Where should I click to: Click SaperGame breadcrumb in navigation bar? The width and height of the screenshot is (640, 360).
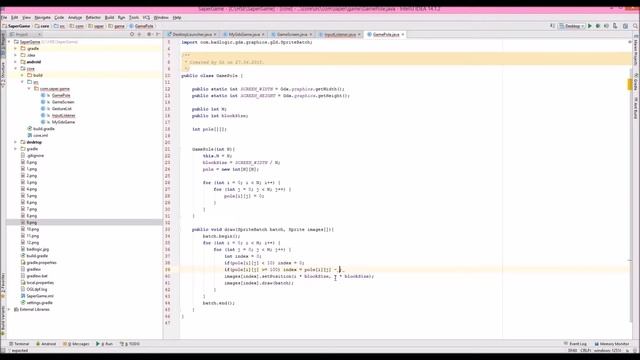click(17, 26)
